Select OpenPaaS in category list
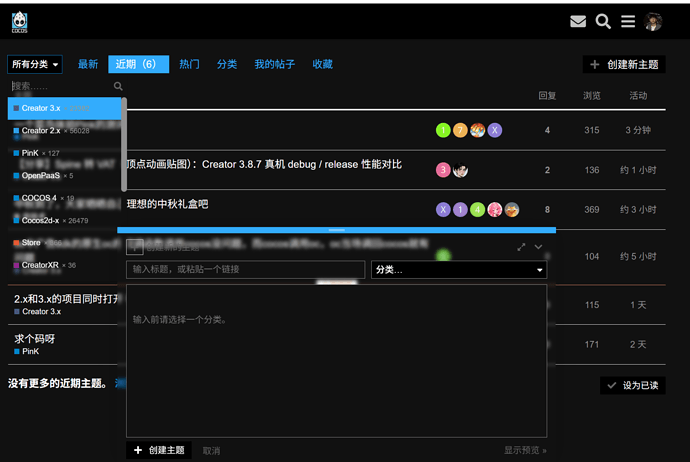690x462 pixels. point(64,176)
